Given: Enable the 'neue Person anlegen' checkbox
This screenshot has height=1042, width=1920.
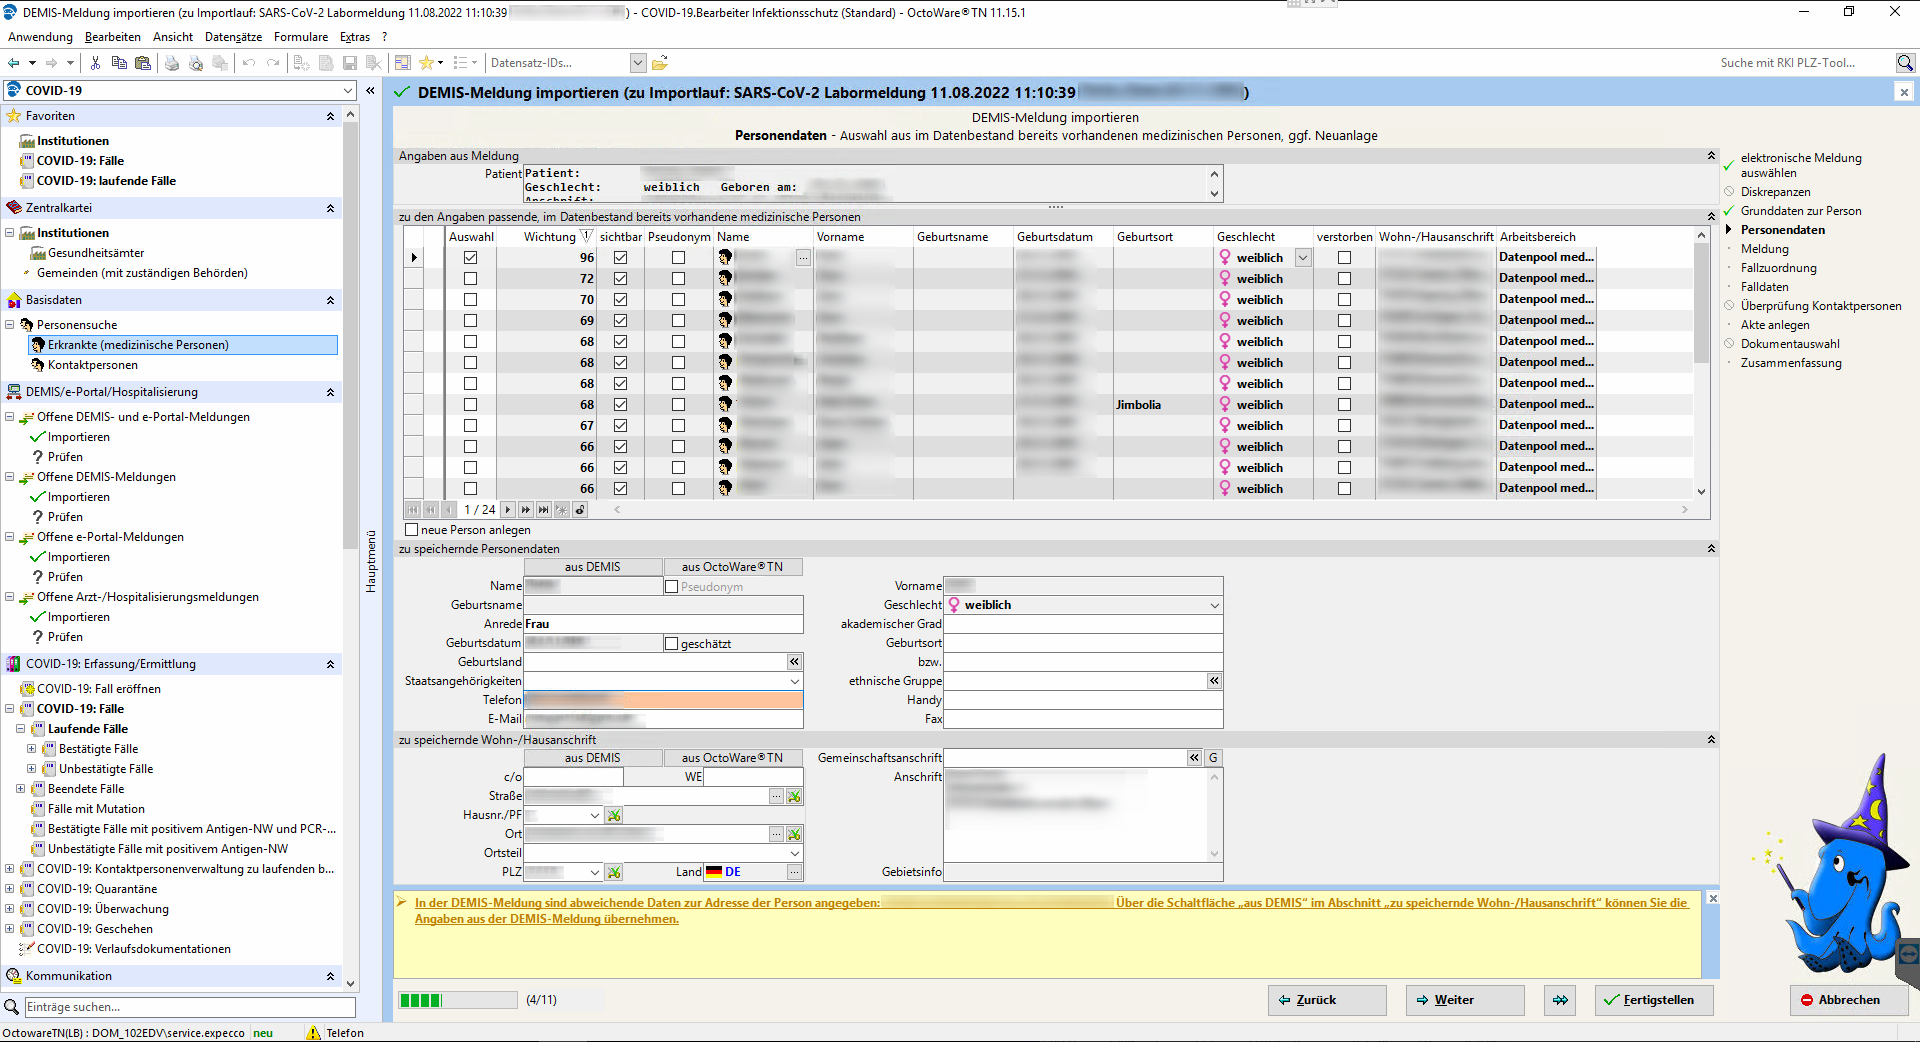Looking at the screenshot, I should pos(412,530).
